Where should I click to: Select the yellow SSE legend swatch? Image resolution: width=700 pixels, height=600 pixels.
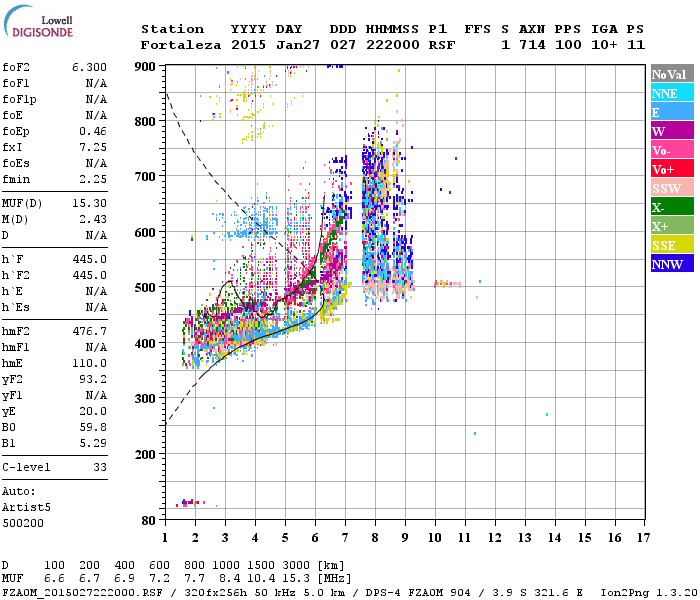(670, 245)
